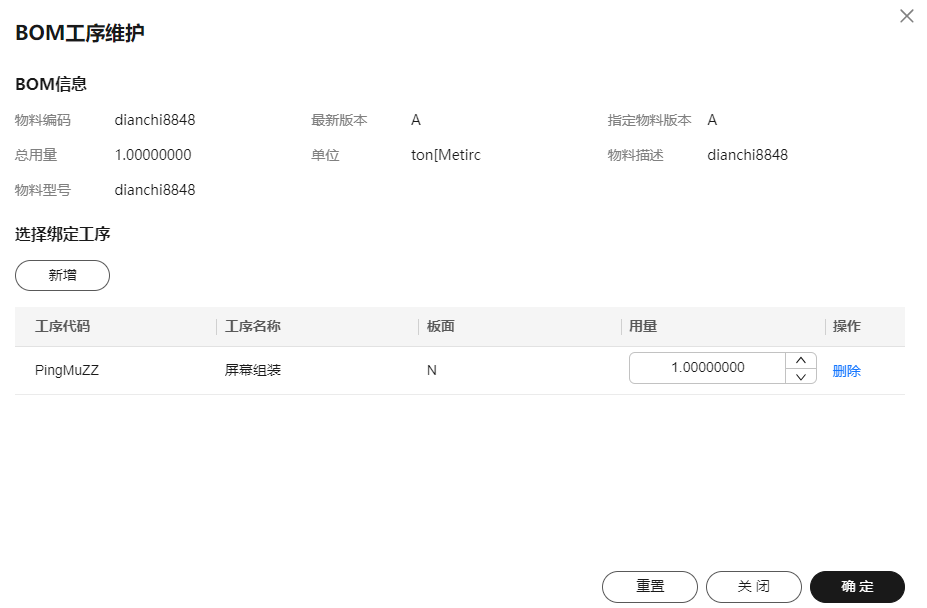Click the 板面 value N cell
This screenshot has width=927, height=608.
click(x=432, y=370)
